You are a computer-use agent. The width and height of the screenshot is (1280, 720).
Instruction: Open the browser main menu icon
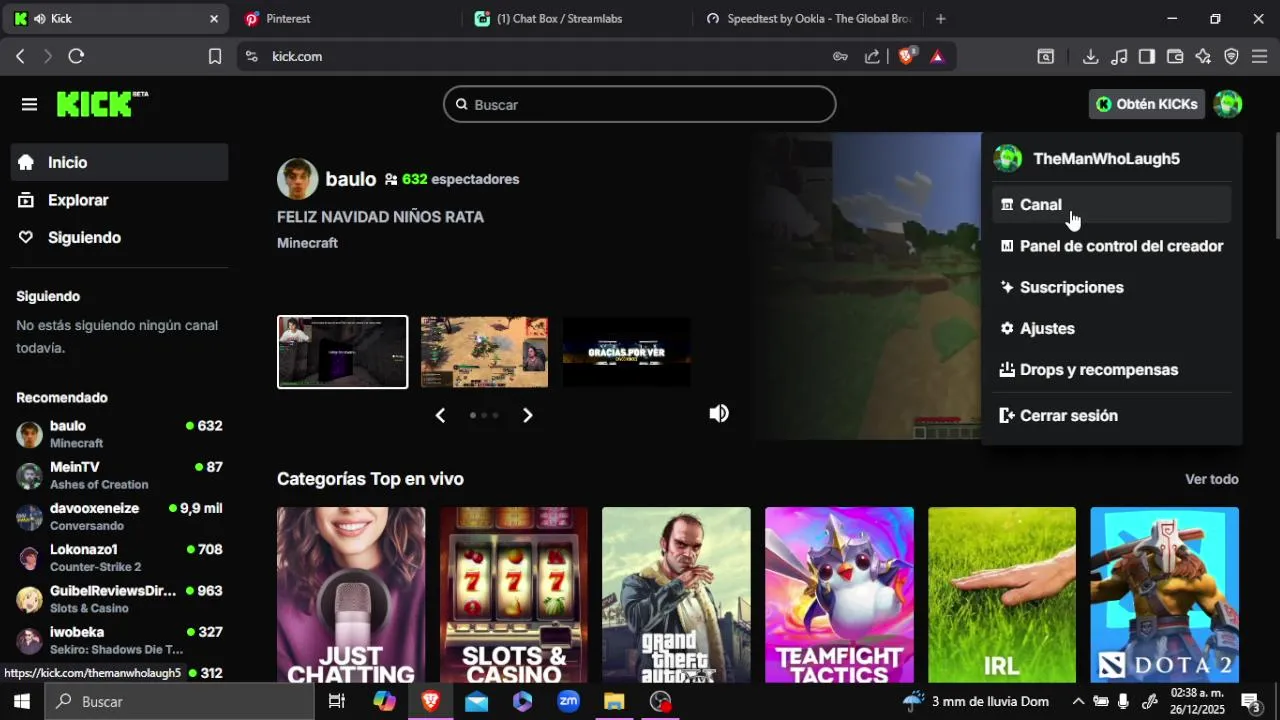click(1259, 57)
